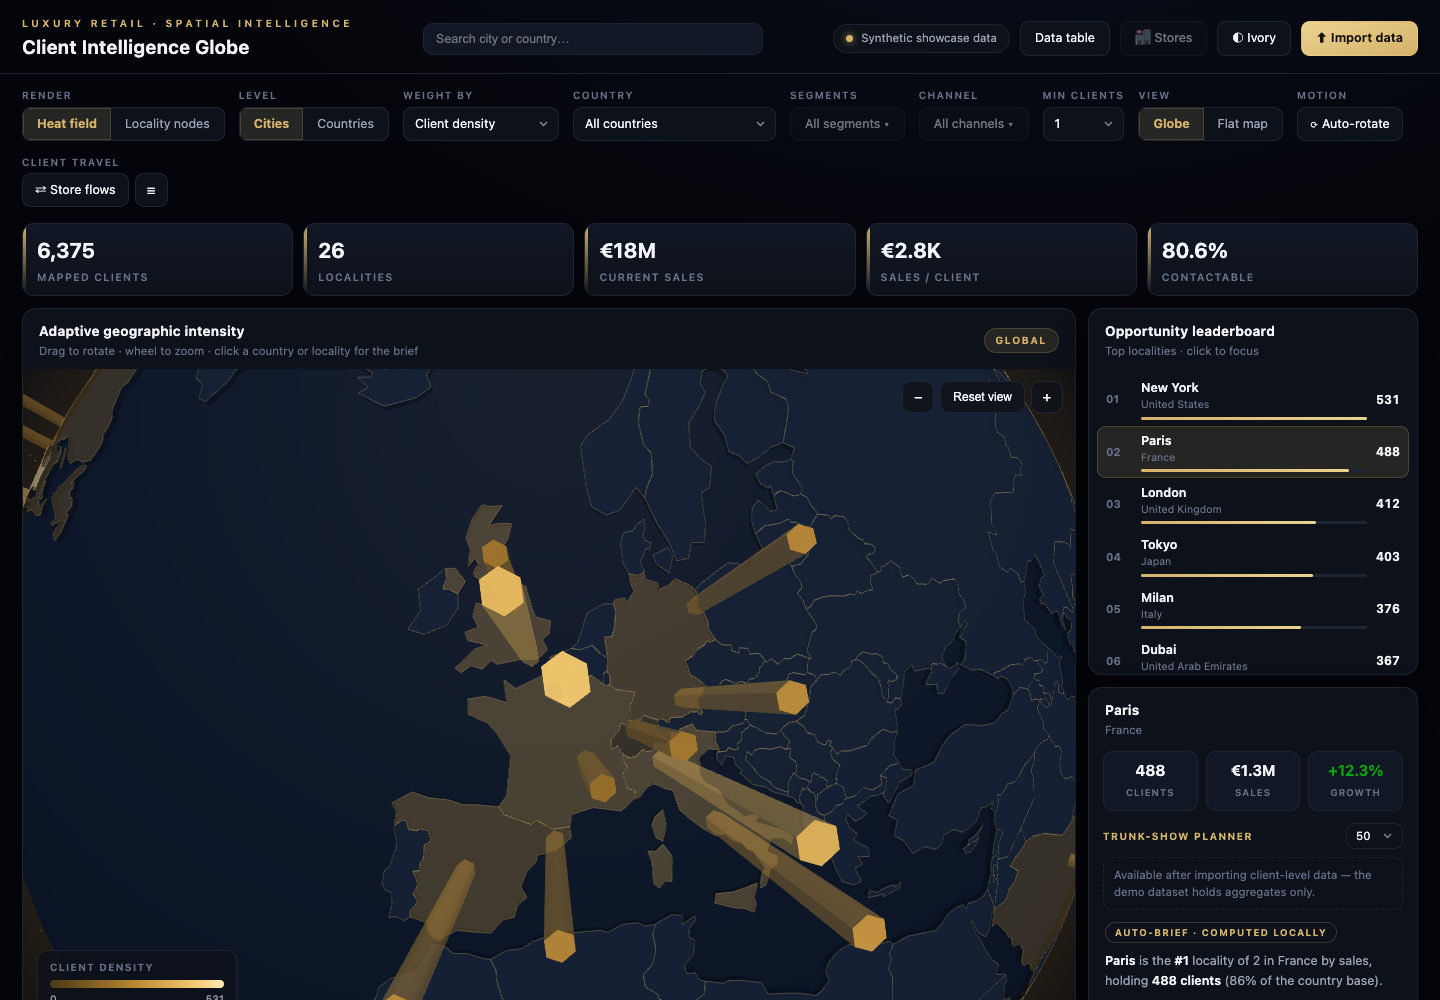
Task: Zoom in with the plus button
Action: pyautogui.click(x=1047, y=397)
